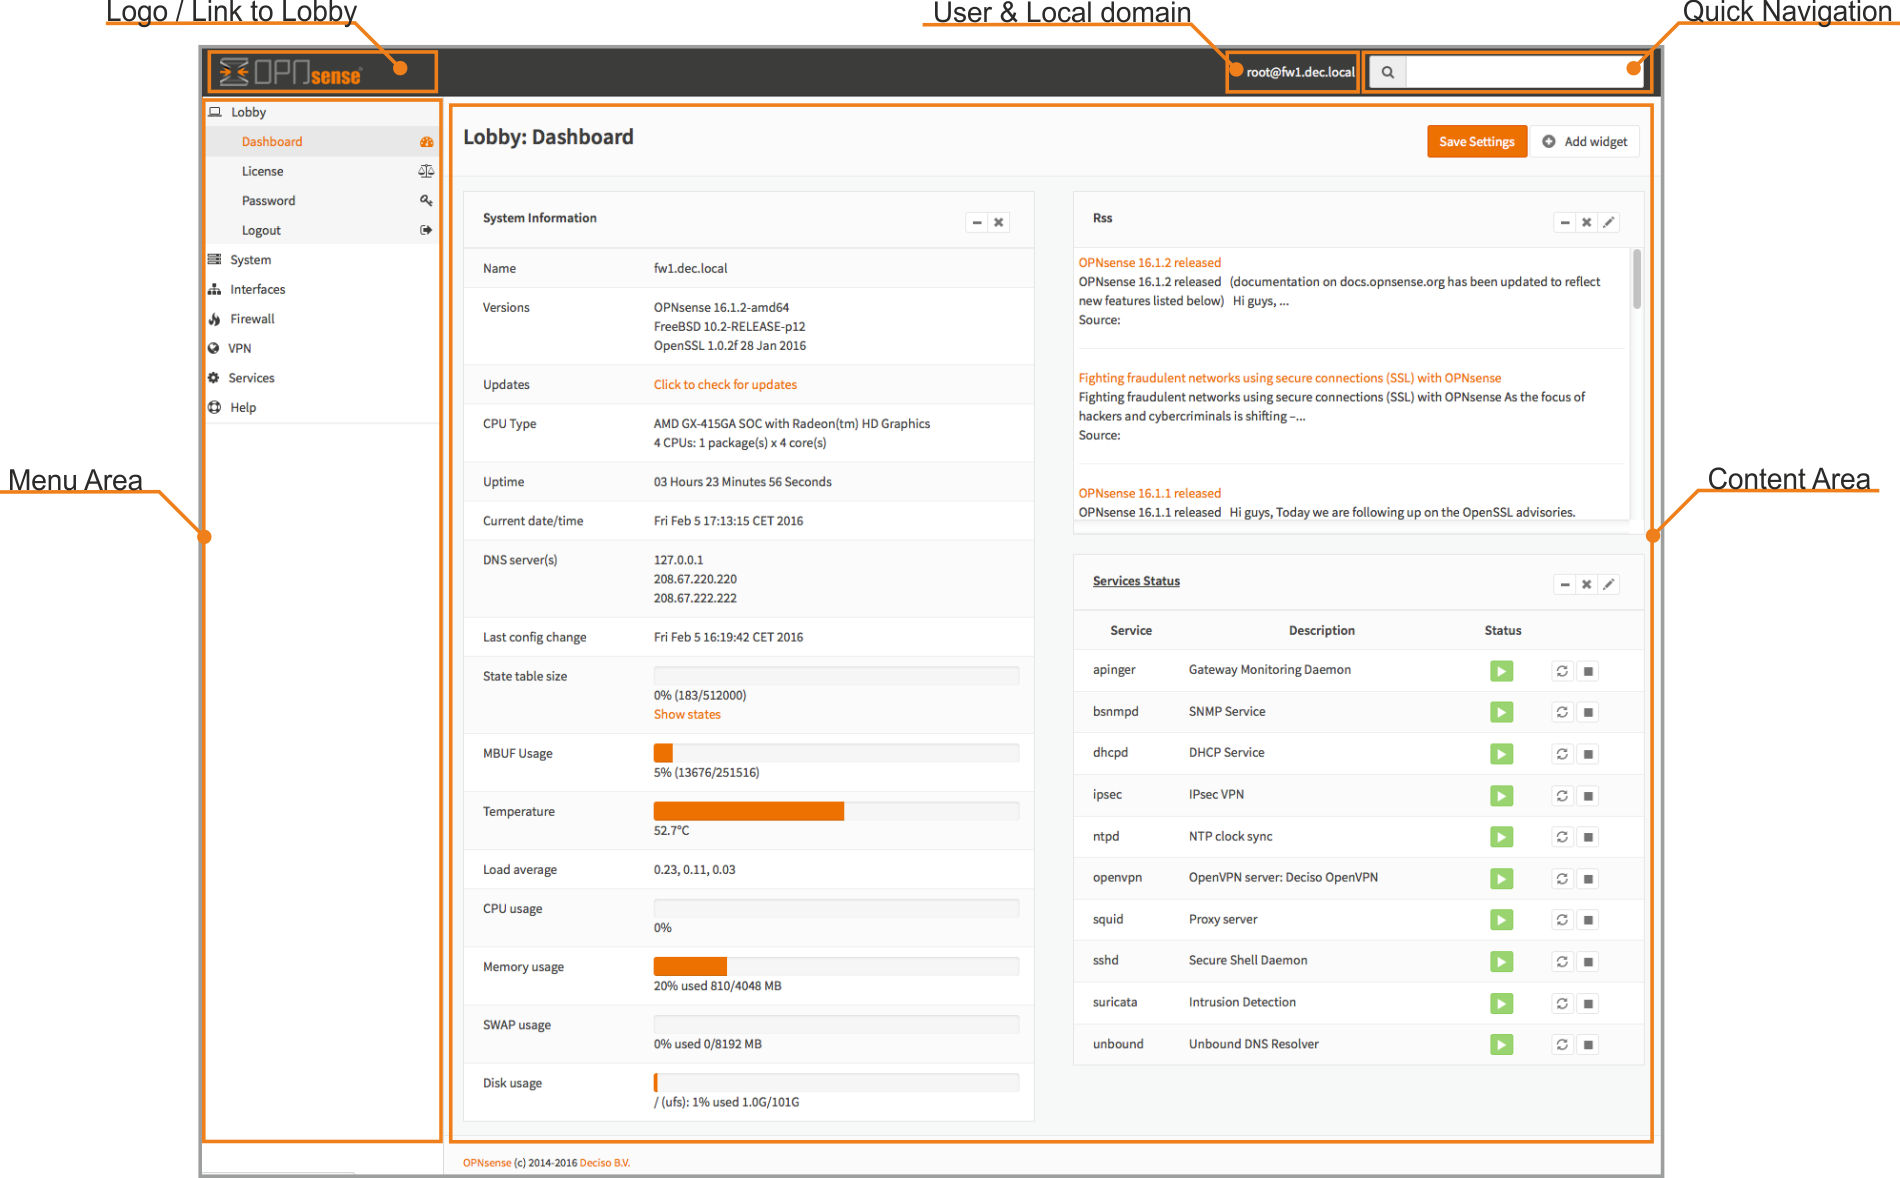The image size is (1900, 1178).
Task: Click the Add widget button
Action: 1585,142
